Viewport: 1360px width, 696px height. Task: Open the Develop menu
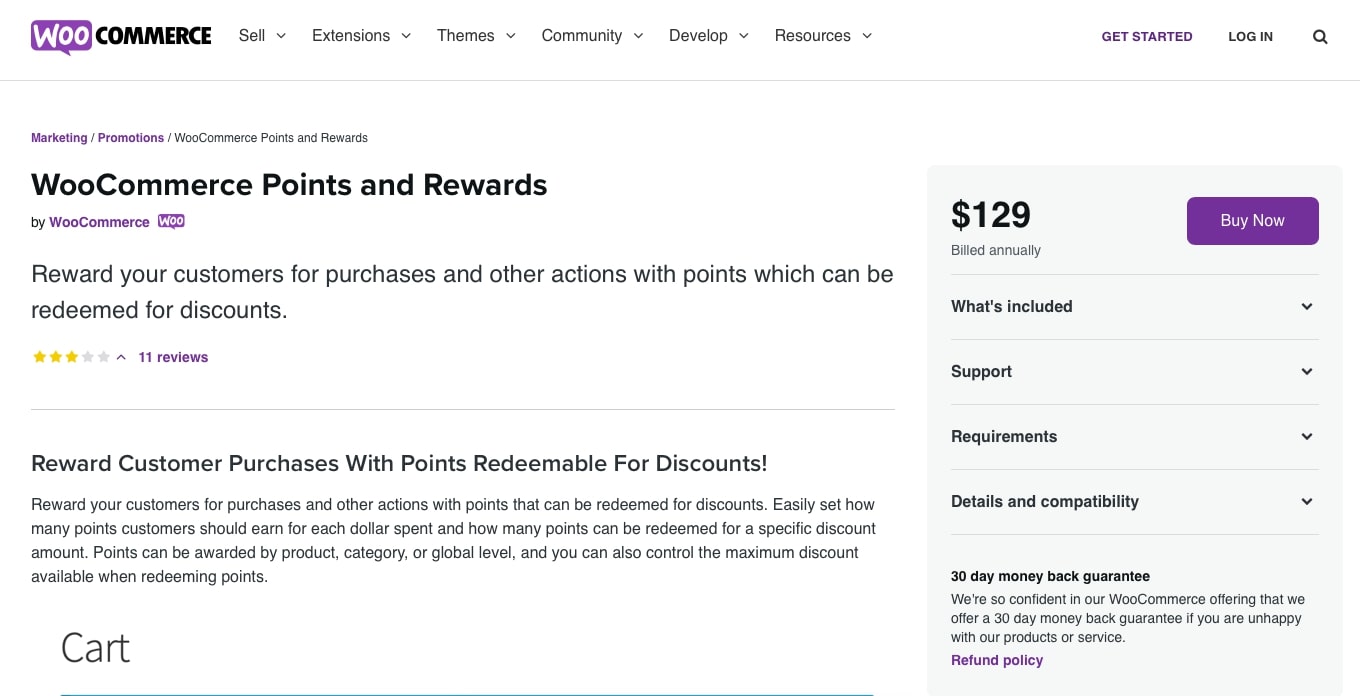[708, 36]
